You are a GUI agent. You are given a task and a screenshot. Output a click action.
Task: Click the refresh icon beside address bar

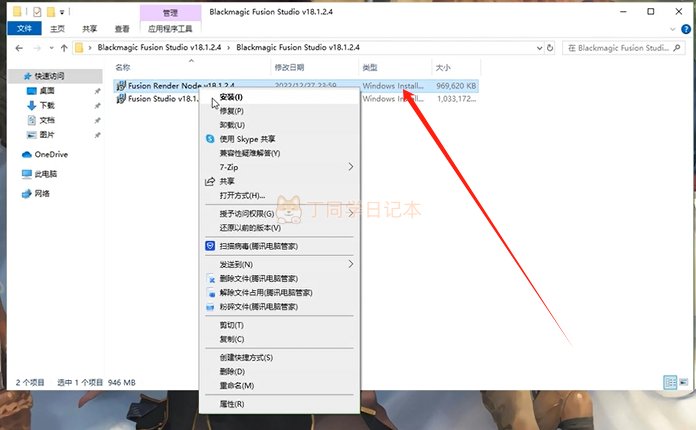(550, 47)
